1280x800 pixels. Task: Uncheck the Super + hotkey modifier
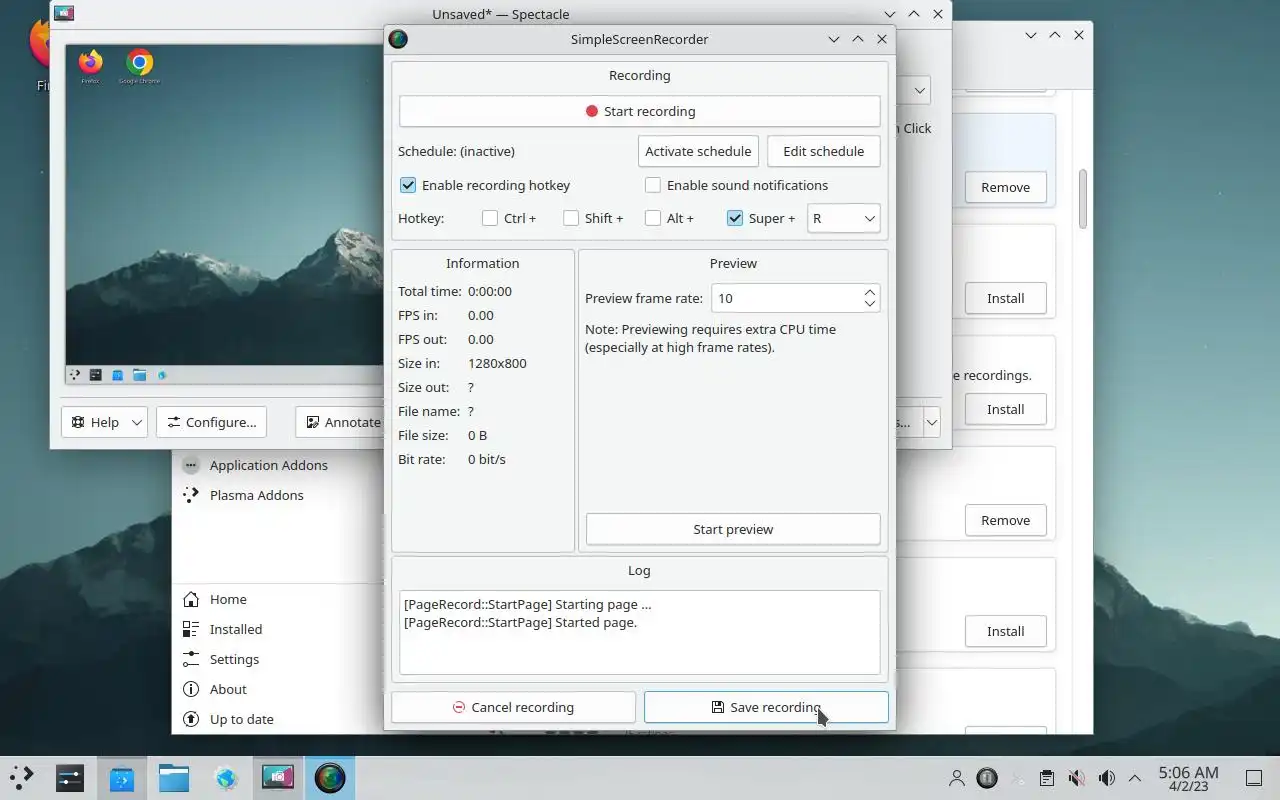pos(735,218)
